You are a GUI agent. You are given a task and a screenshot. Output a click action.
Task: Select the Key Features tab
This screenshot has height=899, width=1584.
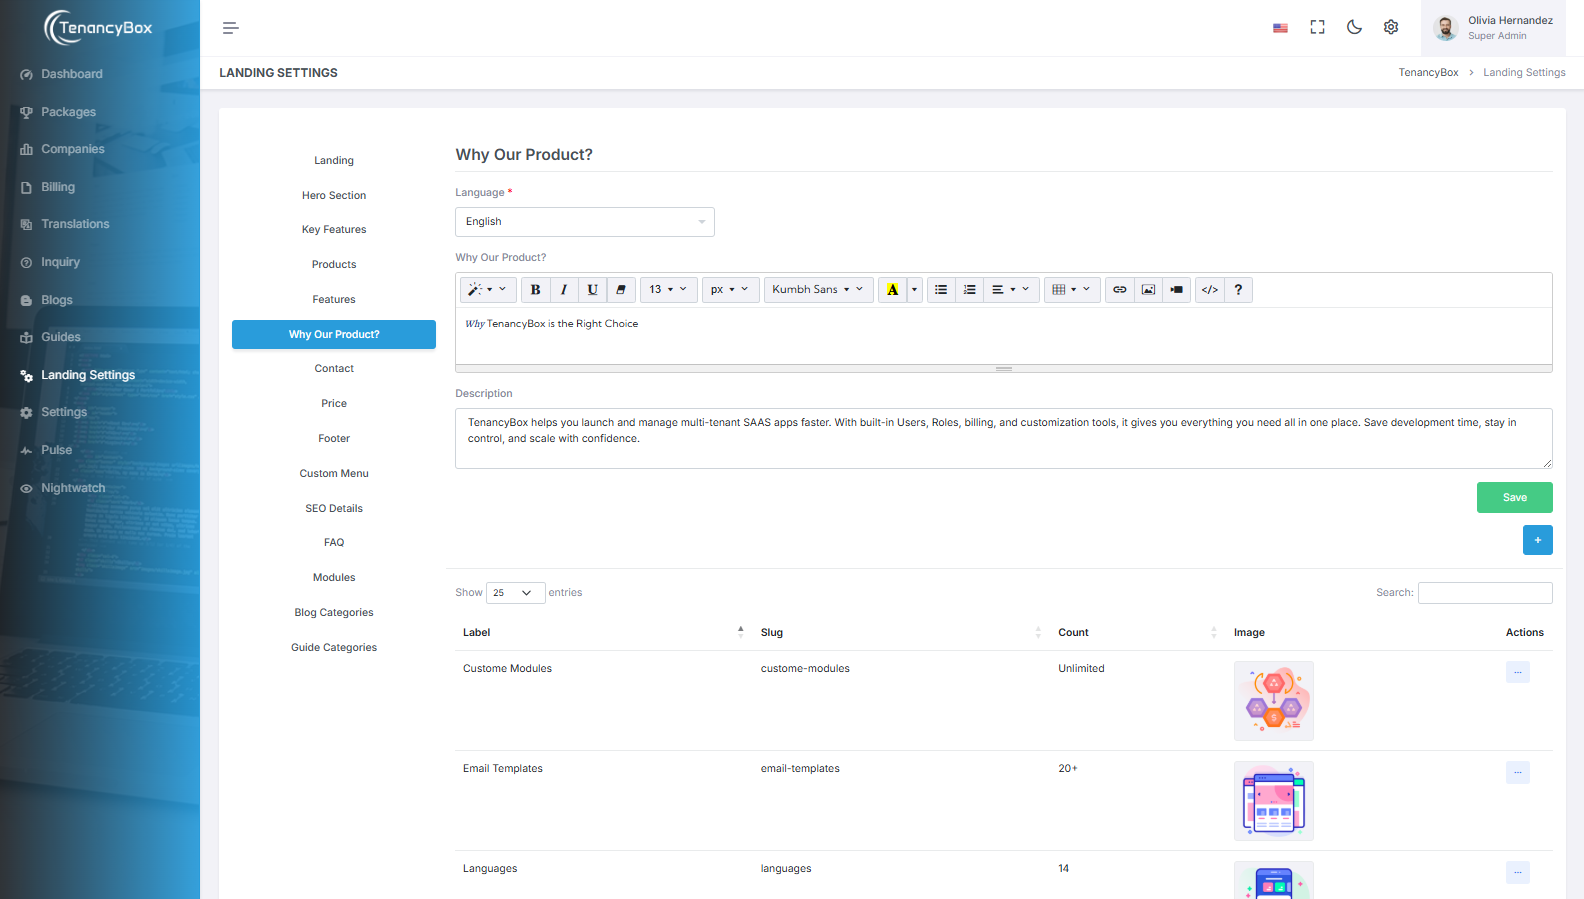334,229
